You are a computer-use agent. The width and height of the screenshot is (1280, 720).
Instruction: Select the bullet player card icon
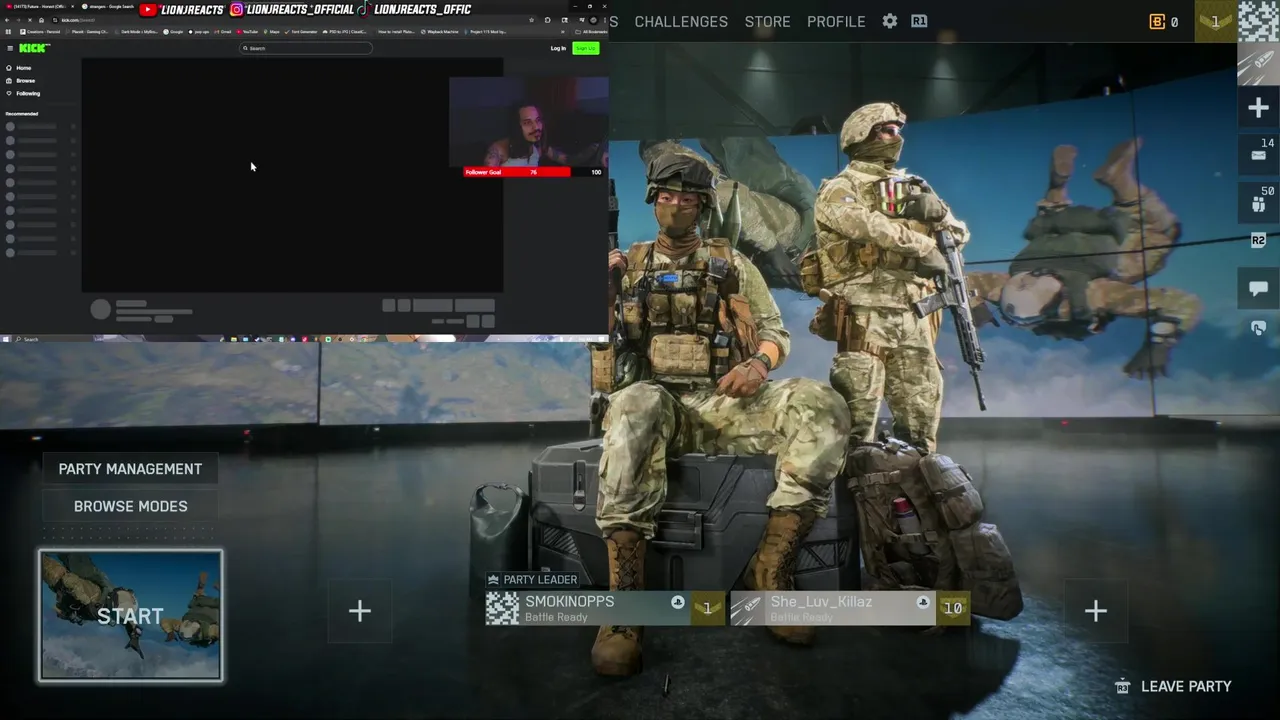tap(1258, 63)
